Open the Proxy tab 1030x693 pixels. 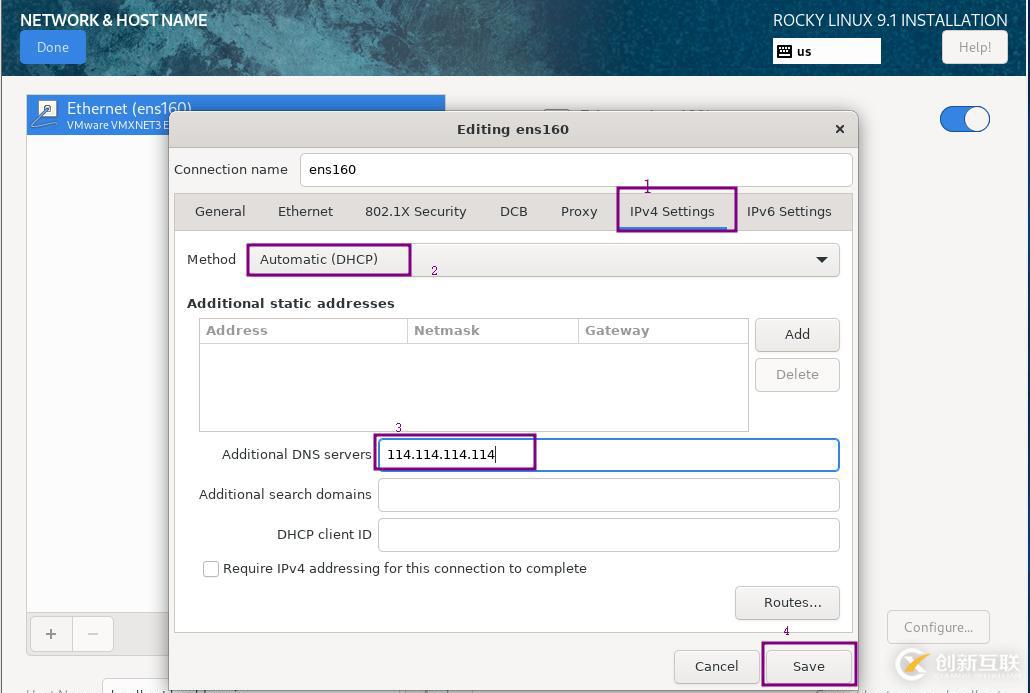pyautogui.click(x=579, y=212)
